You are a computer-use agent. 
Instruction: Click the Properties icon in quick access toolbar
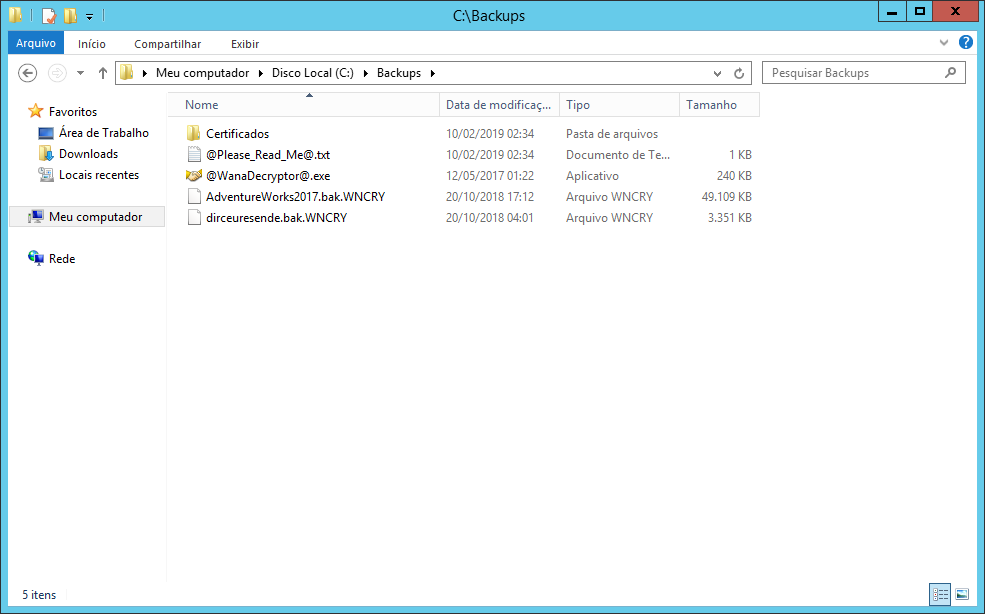tap(48, 16)
